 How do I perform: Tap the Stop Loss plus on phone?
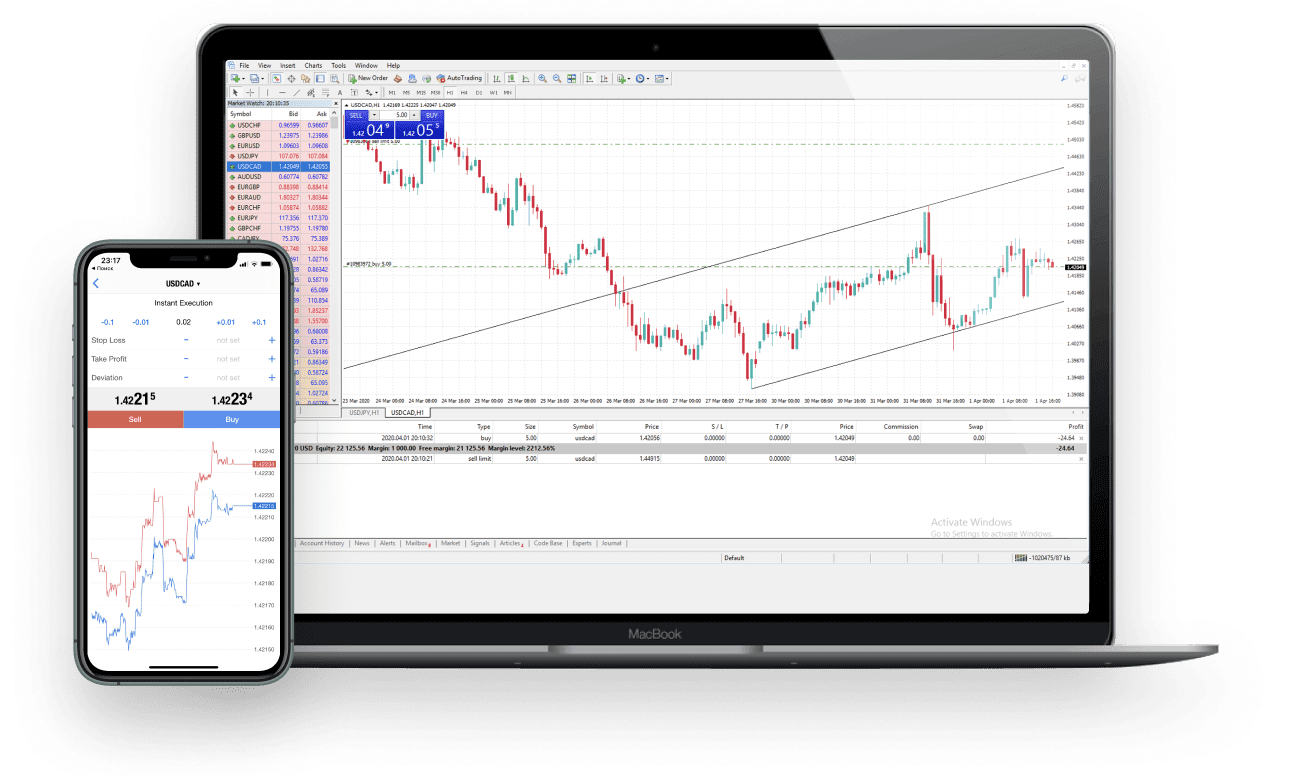[x=271, y=340]
